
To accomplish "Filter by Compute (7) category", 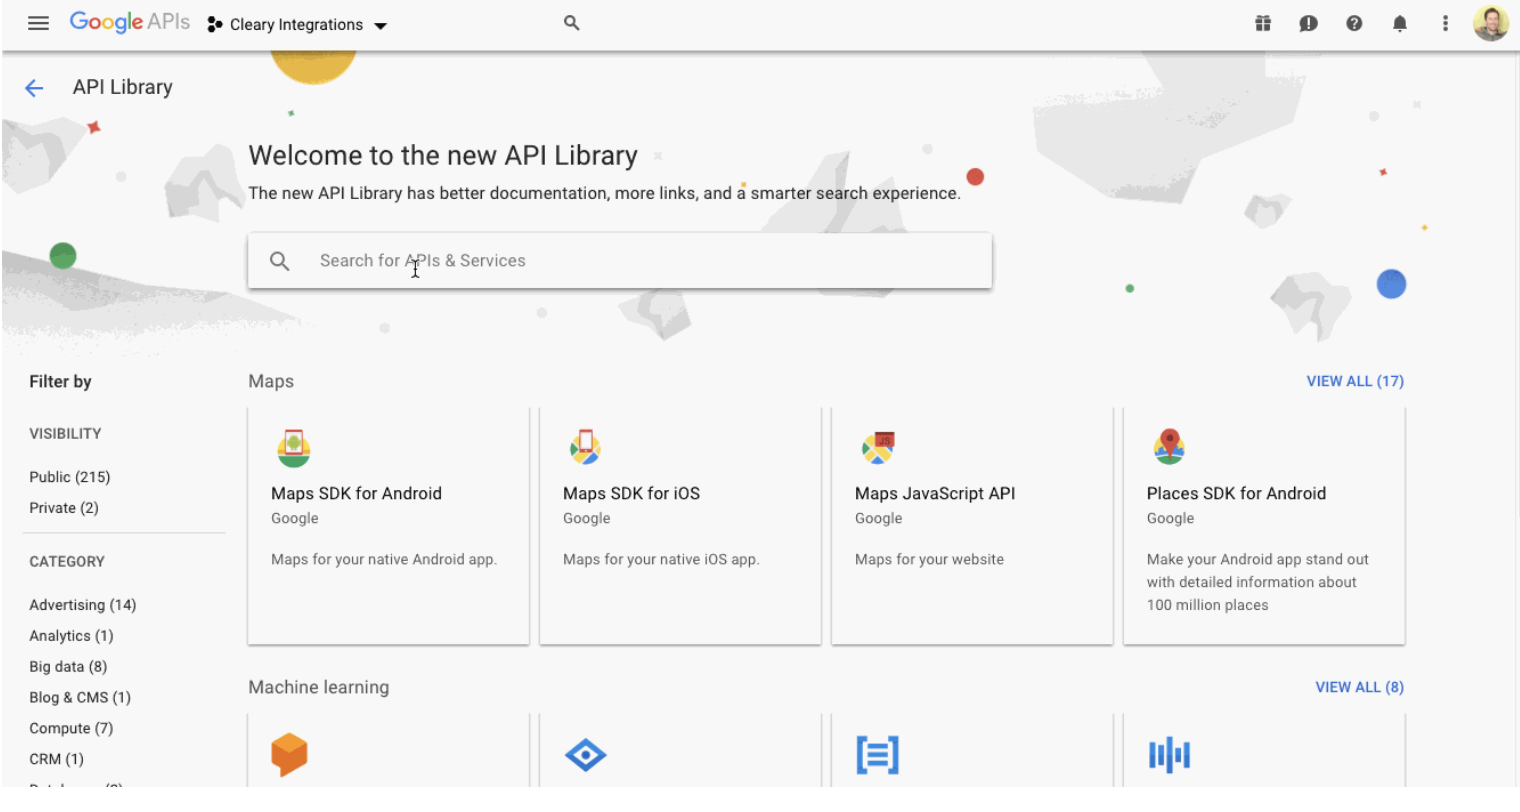I will pos(71,729).
